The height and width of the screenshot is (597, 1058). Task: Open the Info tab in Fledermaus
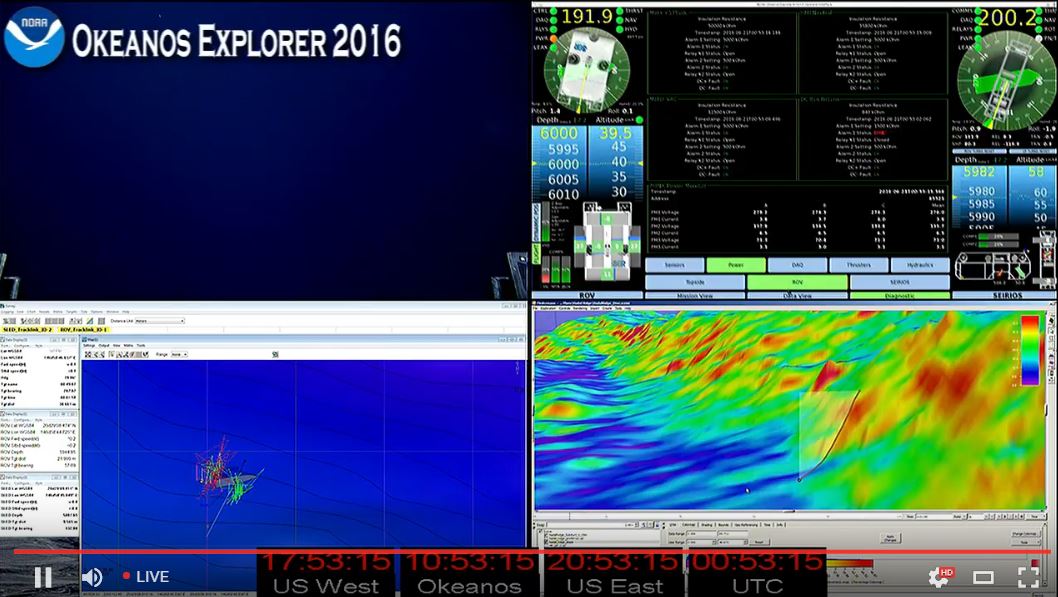tap(780, 525)
